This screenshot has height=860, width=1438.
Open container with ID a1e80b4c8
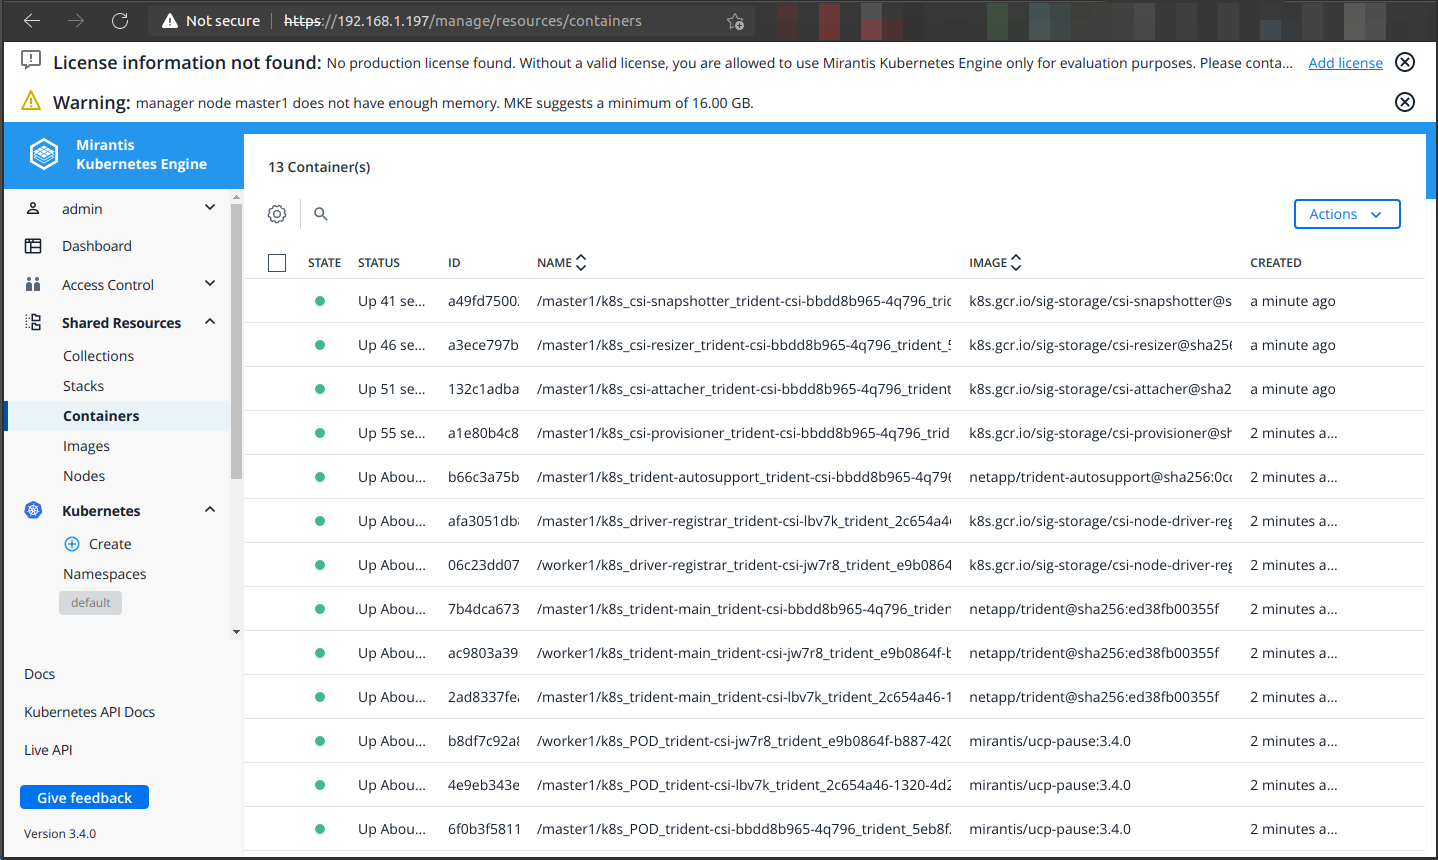(483, 433)
